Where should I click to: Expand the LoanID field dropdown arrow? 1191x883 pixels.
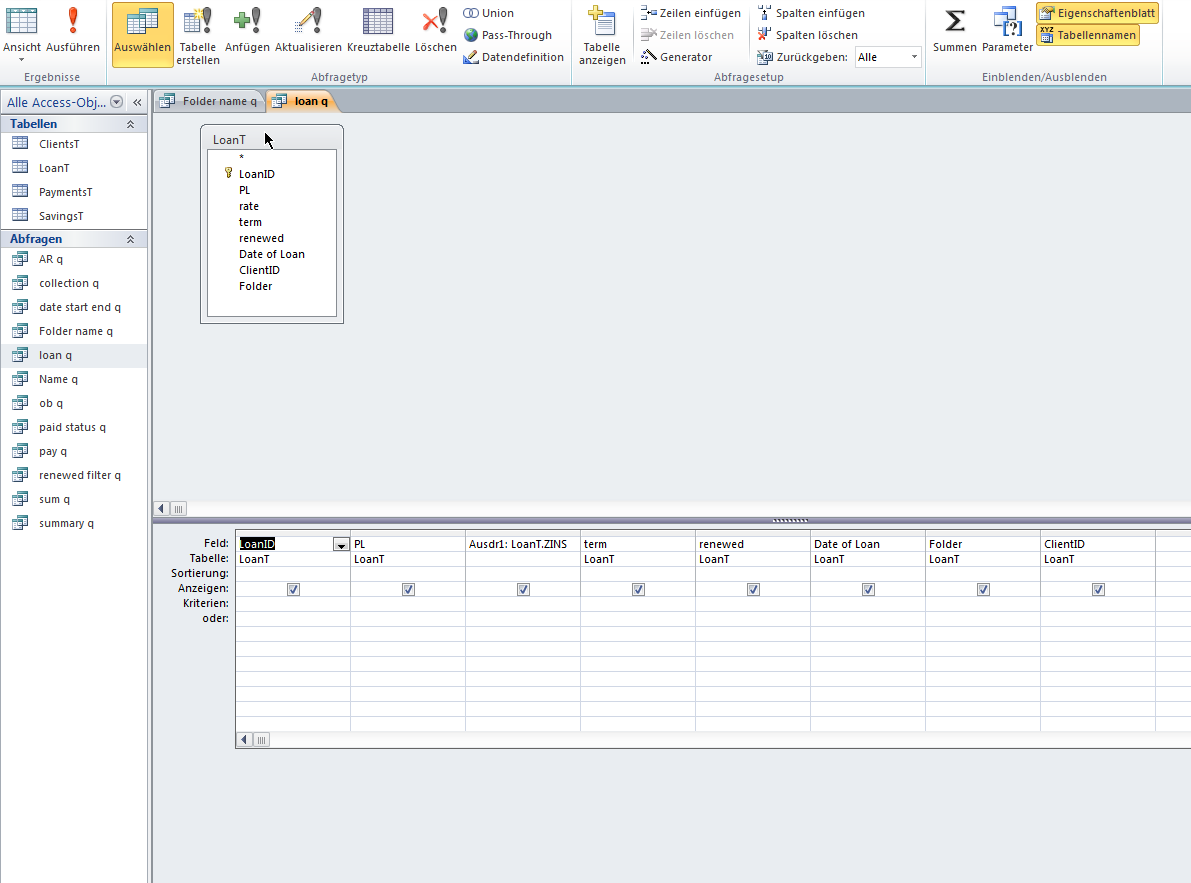[x=341, y=544]
